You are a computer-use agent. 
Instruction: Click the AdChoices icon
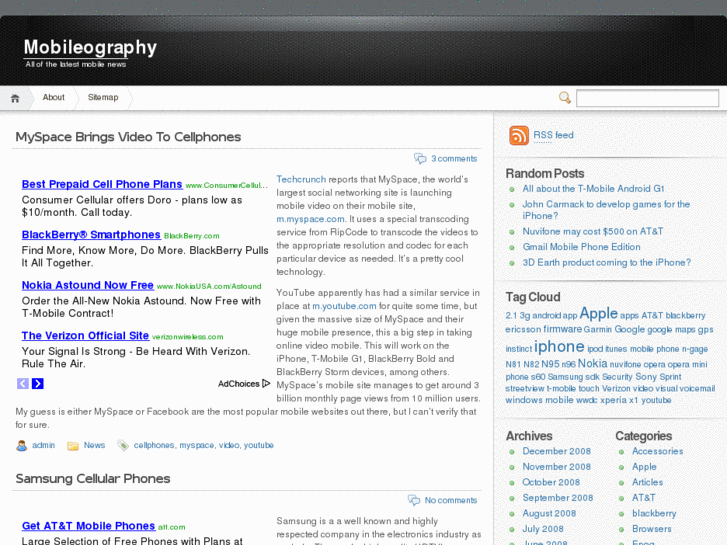click(266, 384)
